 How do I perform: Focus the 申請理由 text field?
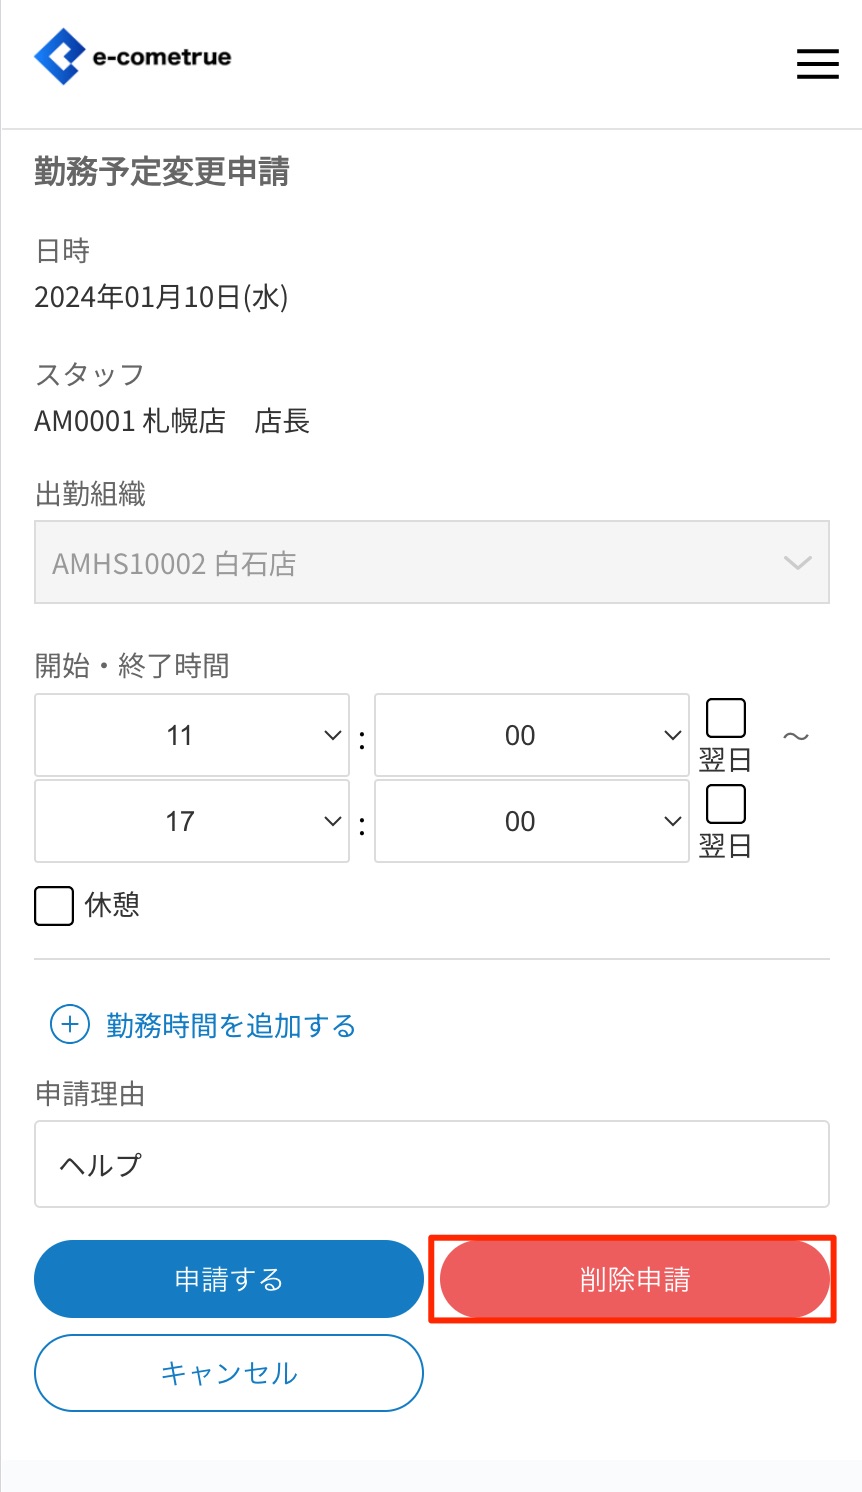[431, 1164]
